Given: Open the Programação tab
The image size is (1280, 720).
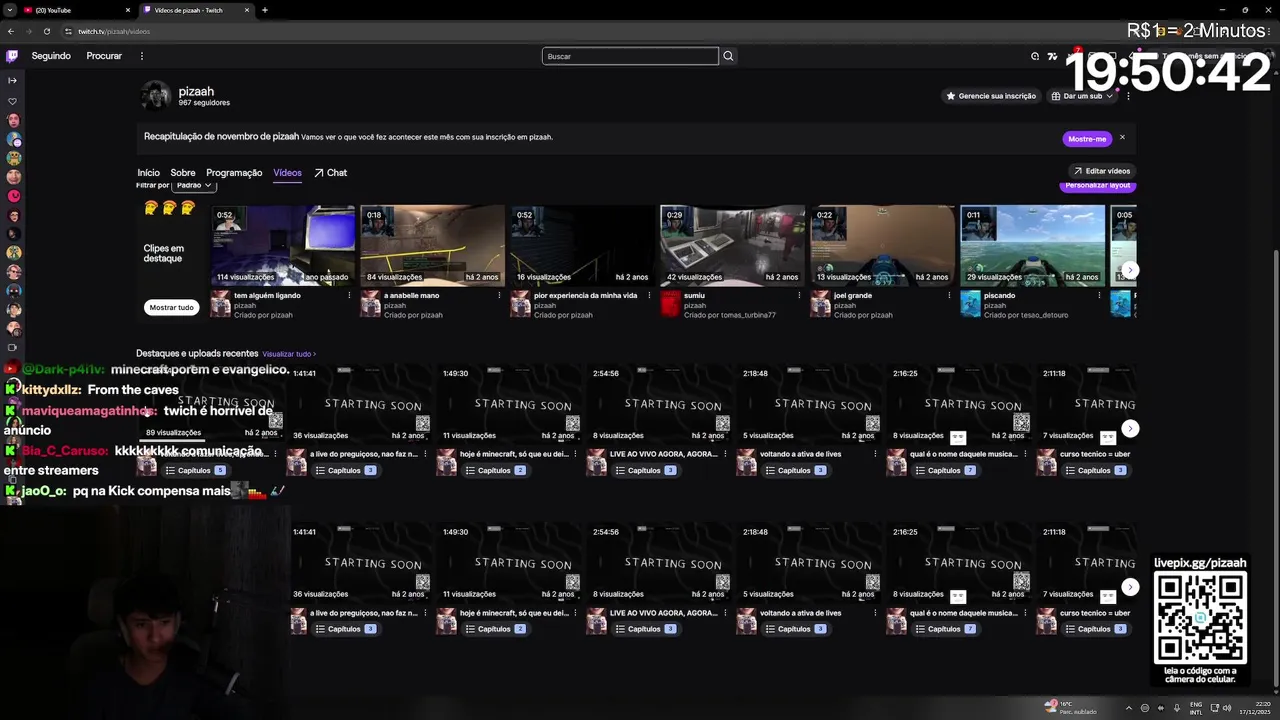Looking at the screenshot, I should [x=234, y=173].
